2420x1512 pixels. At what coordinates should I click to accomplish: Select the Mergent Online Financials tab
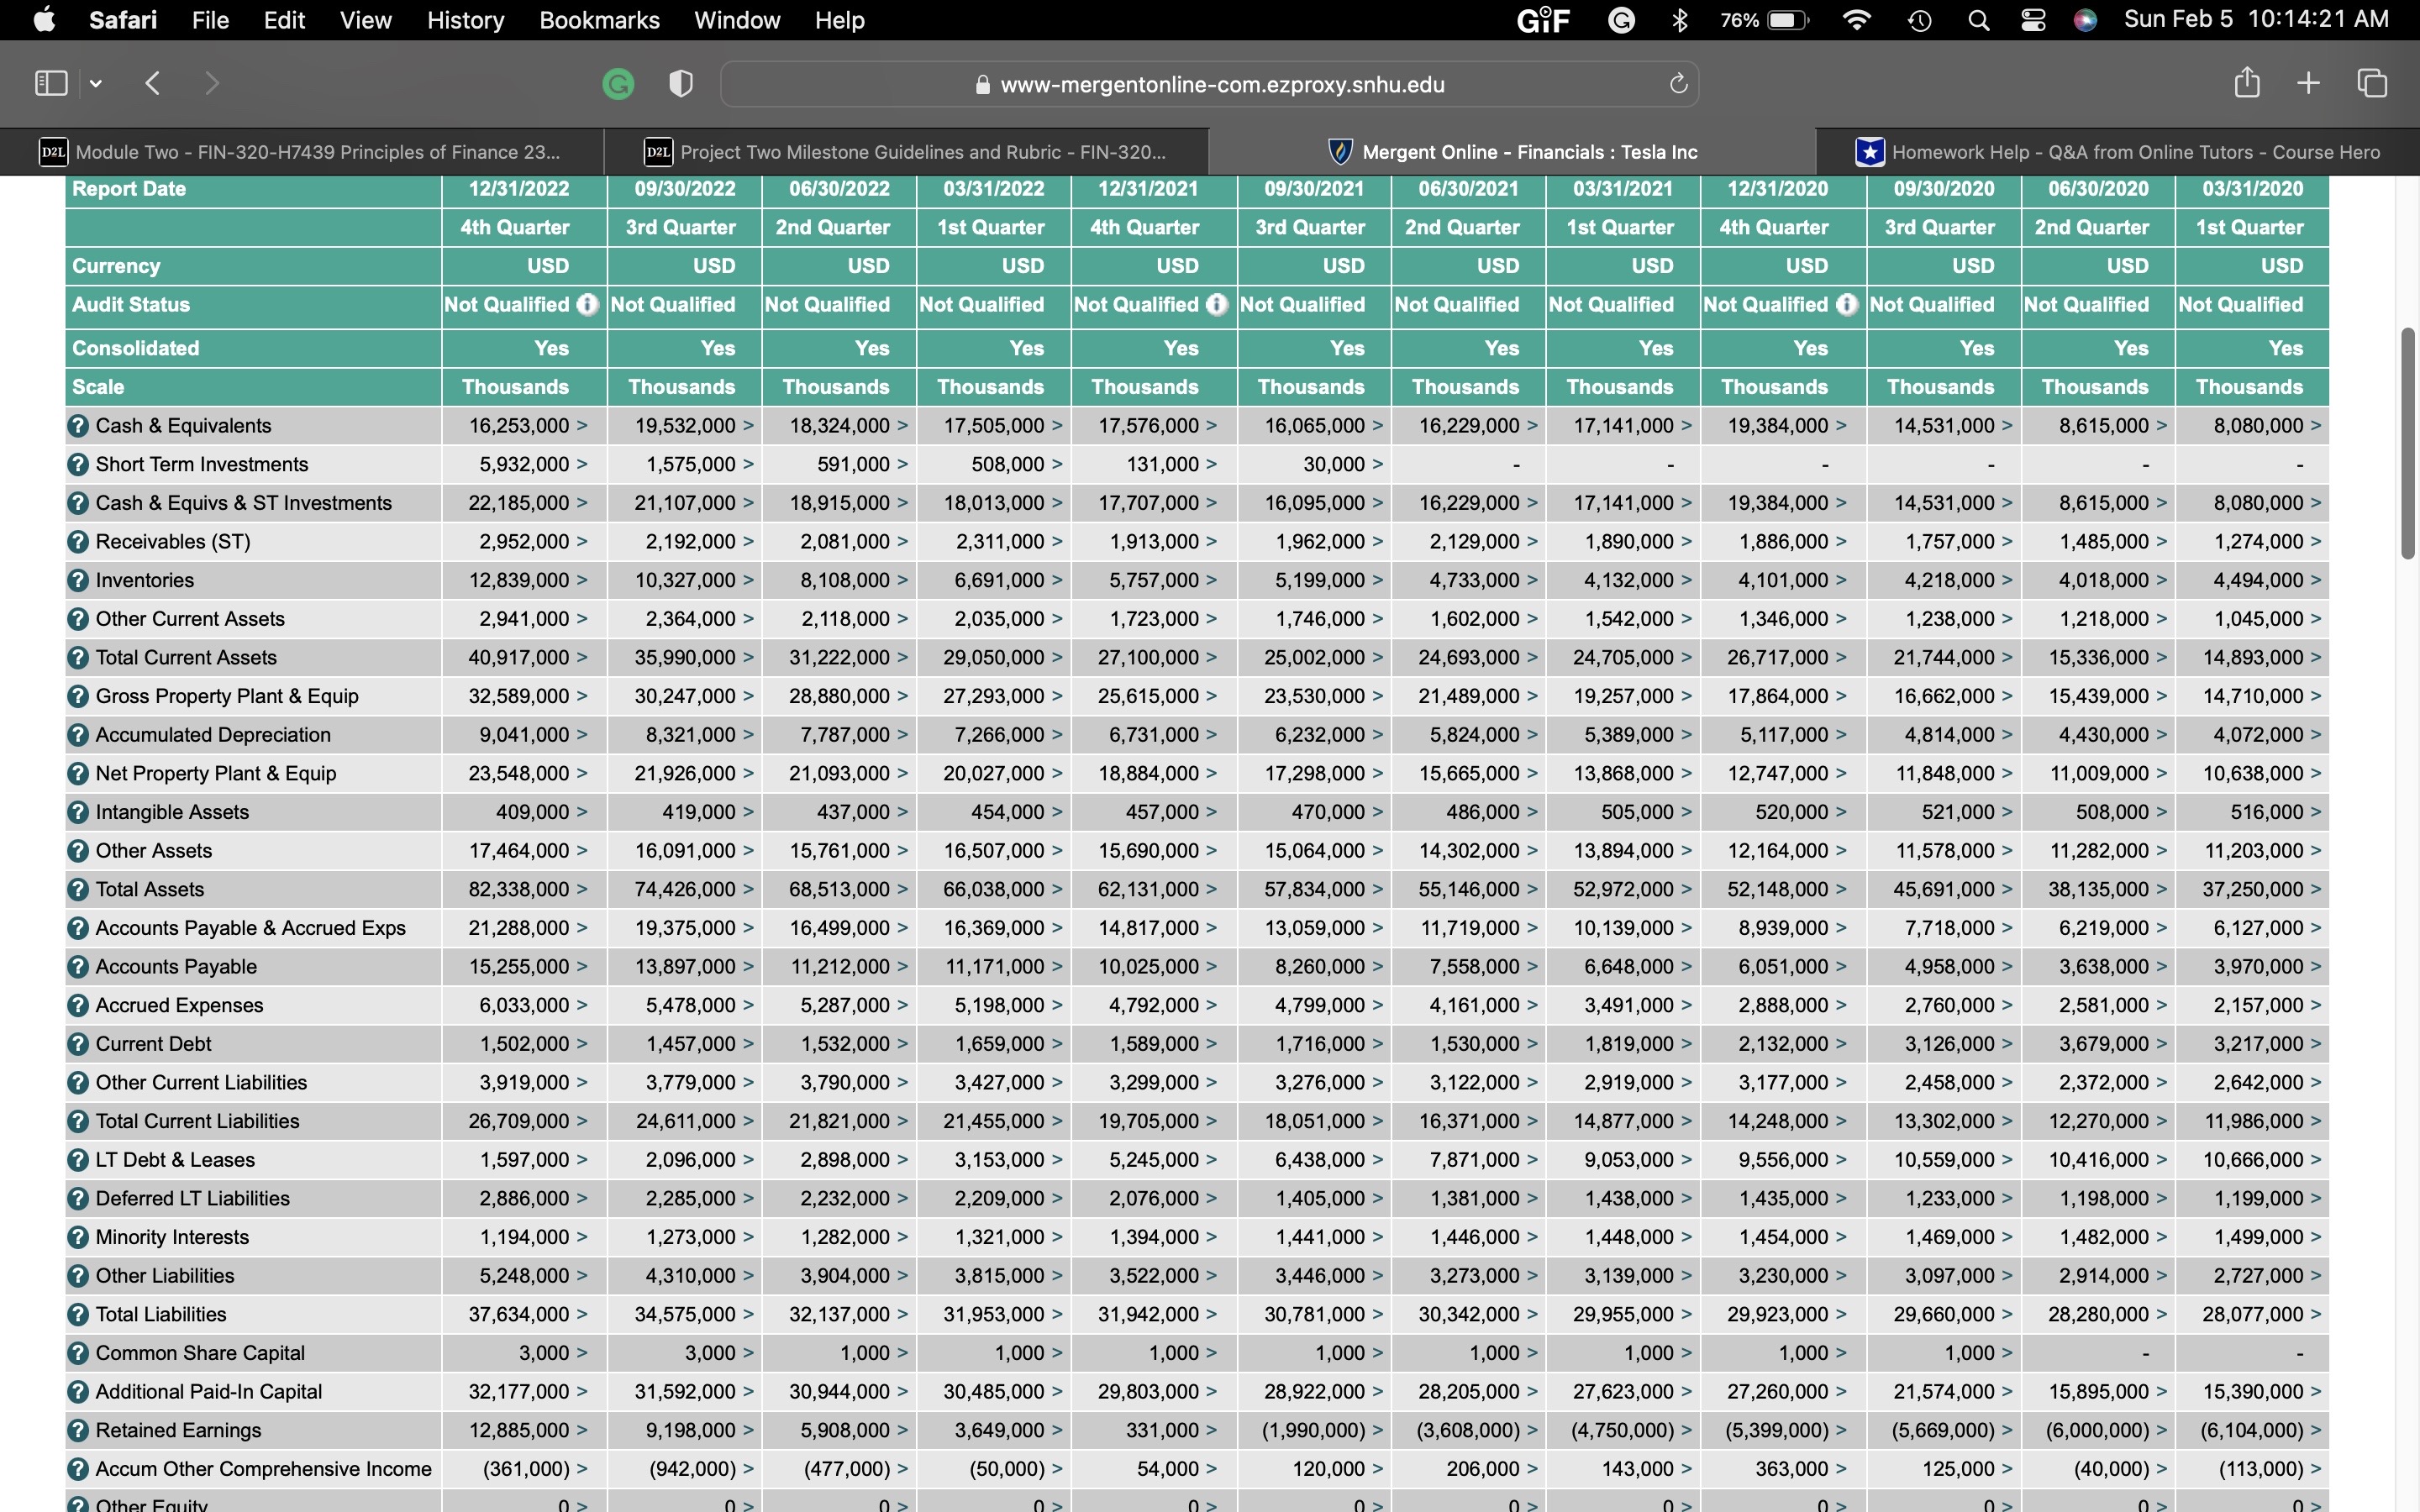pos(1512,152)
